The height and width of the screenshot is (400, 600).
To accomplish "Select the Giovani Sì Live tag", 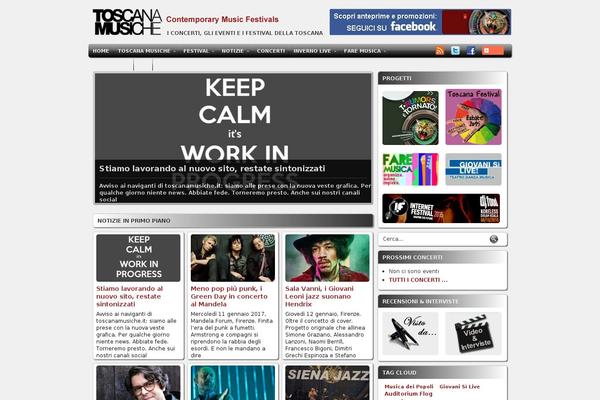I will point(459,387).
